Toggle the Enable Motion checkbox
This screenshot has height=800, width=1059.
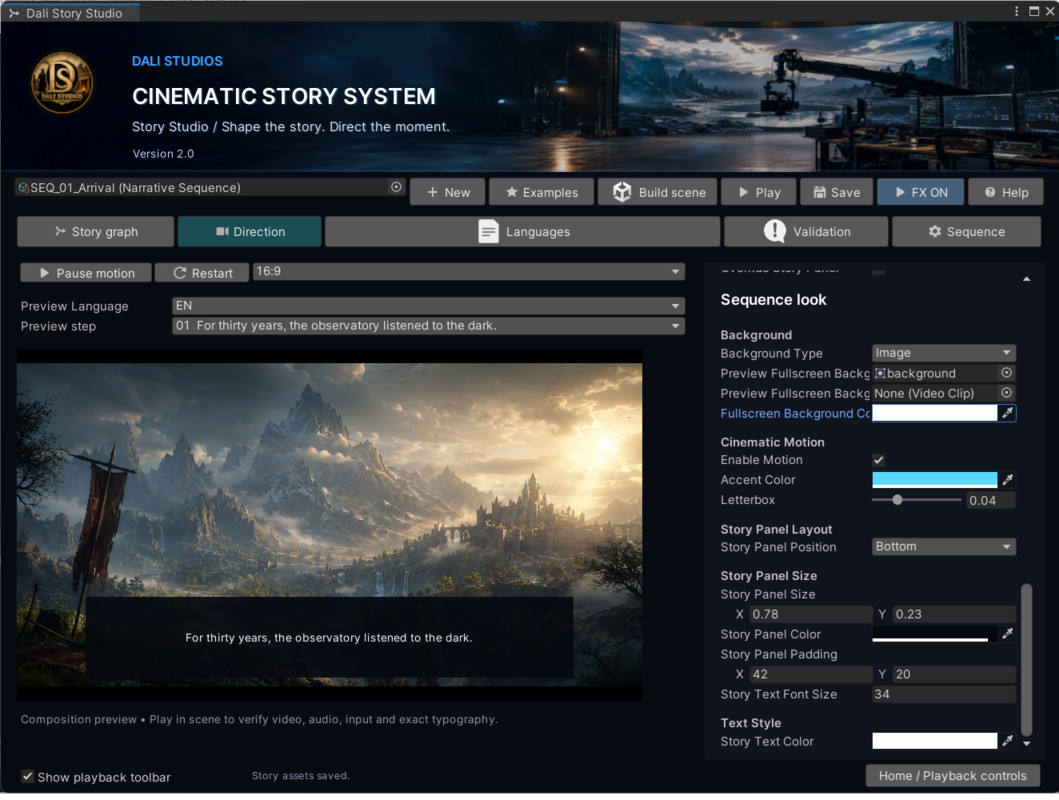click(879, 460)
